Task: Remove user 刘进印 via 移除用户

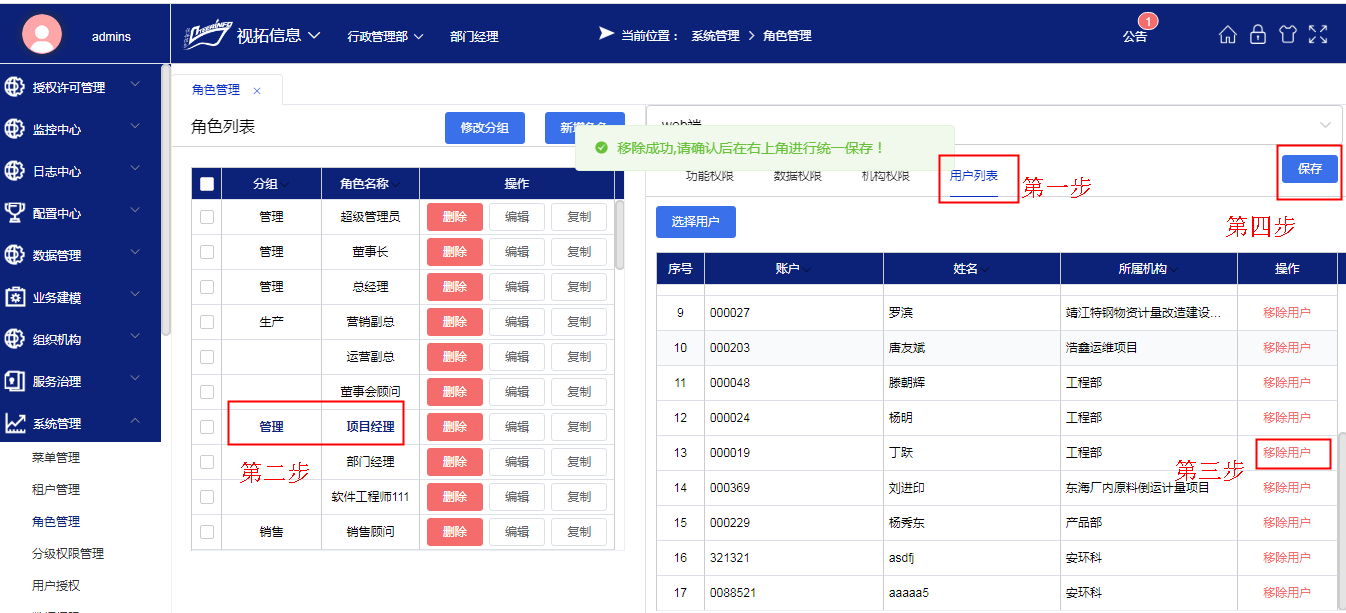Action: (1287, 488)
